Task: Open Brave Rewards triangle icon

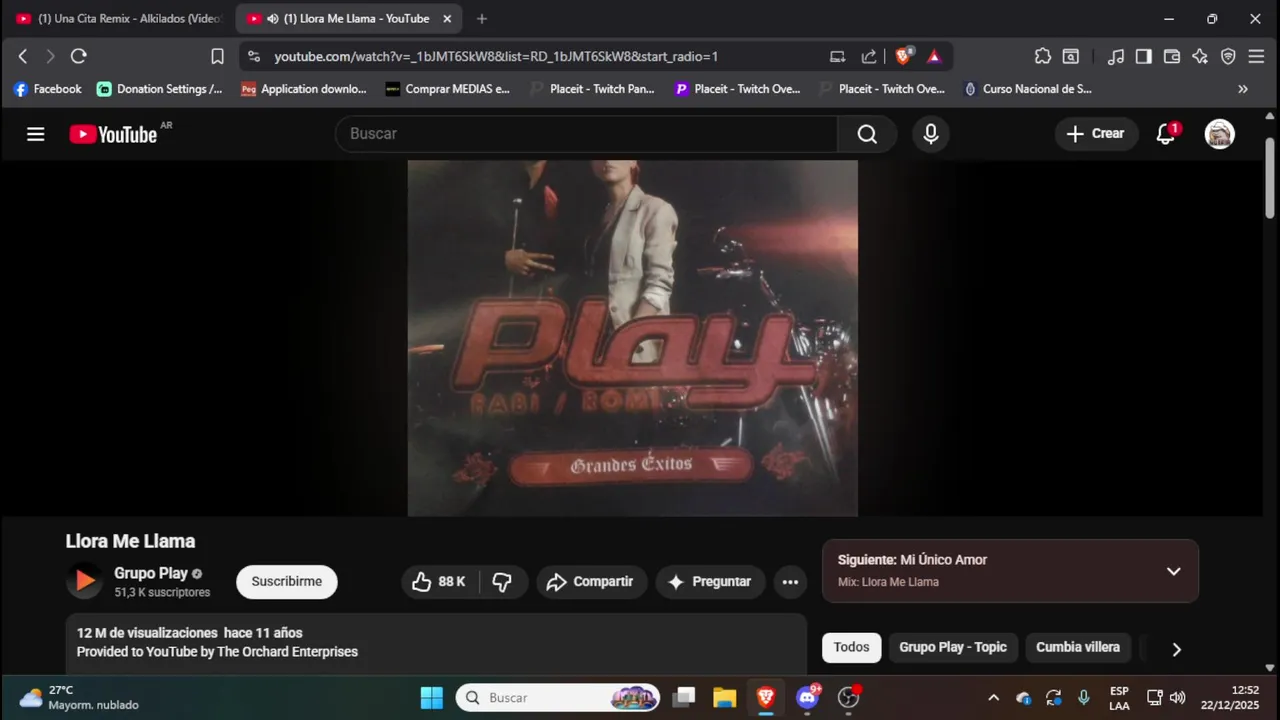Action: (934, 57)
